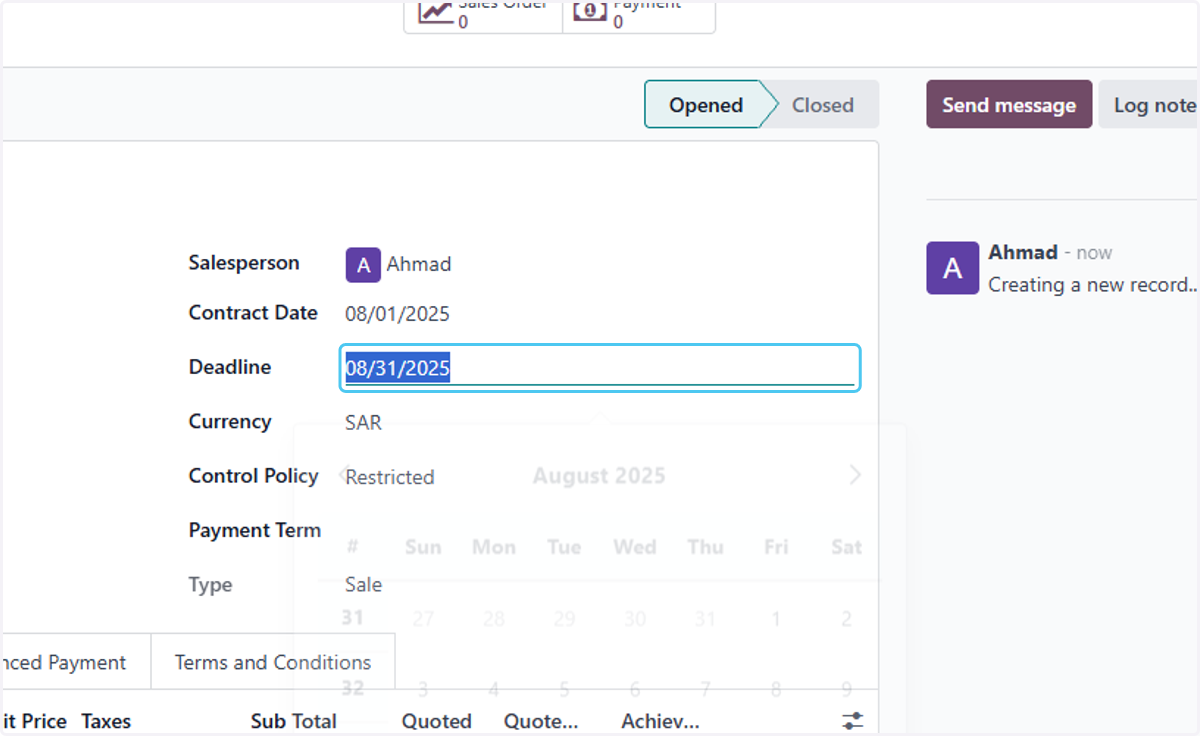Click Contract Date value 08/01/2025

[x=398, y=314]
